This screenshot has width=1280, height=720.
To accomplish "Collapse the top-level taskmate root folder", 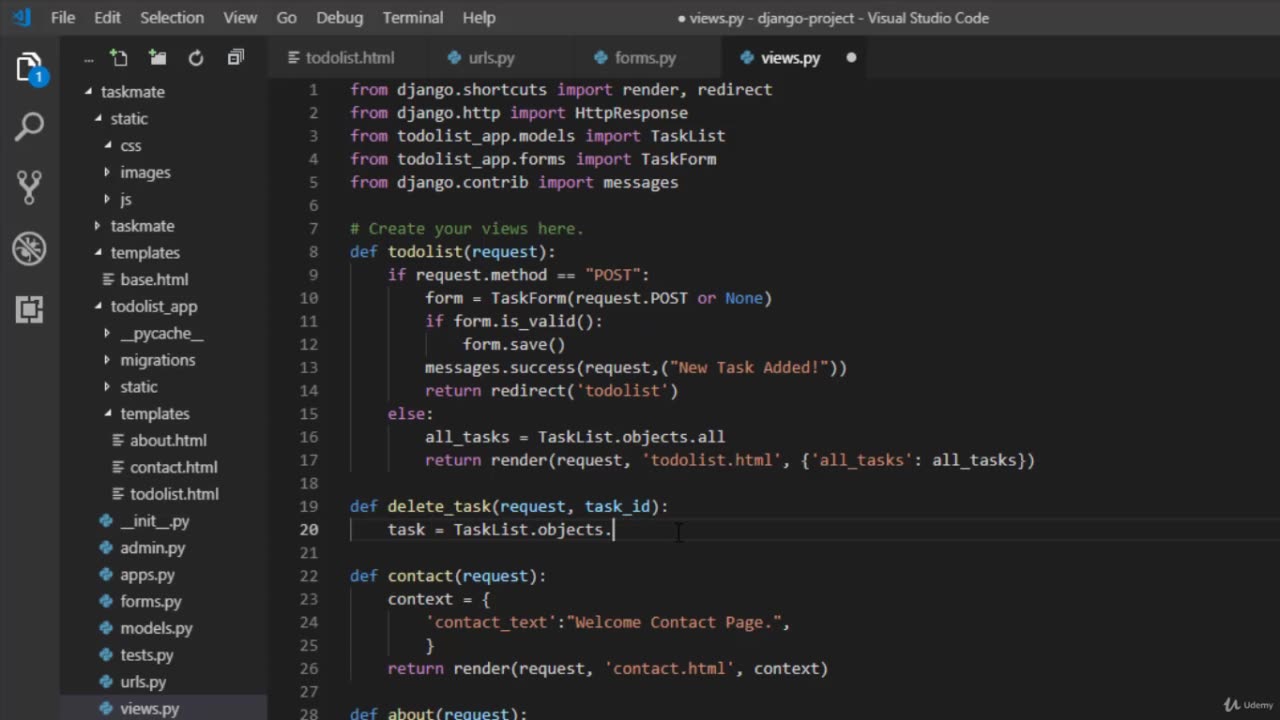I will click(x=88, y=92).
